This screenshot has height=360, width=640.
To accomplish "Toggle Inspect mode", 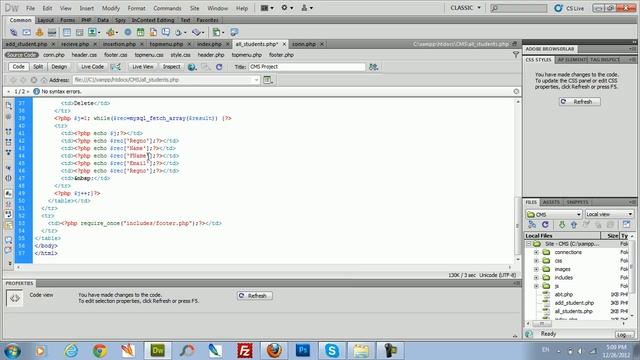I will (171, 67).
